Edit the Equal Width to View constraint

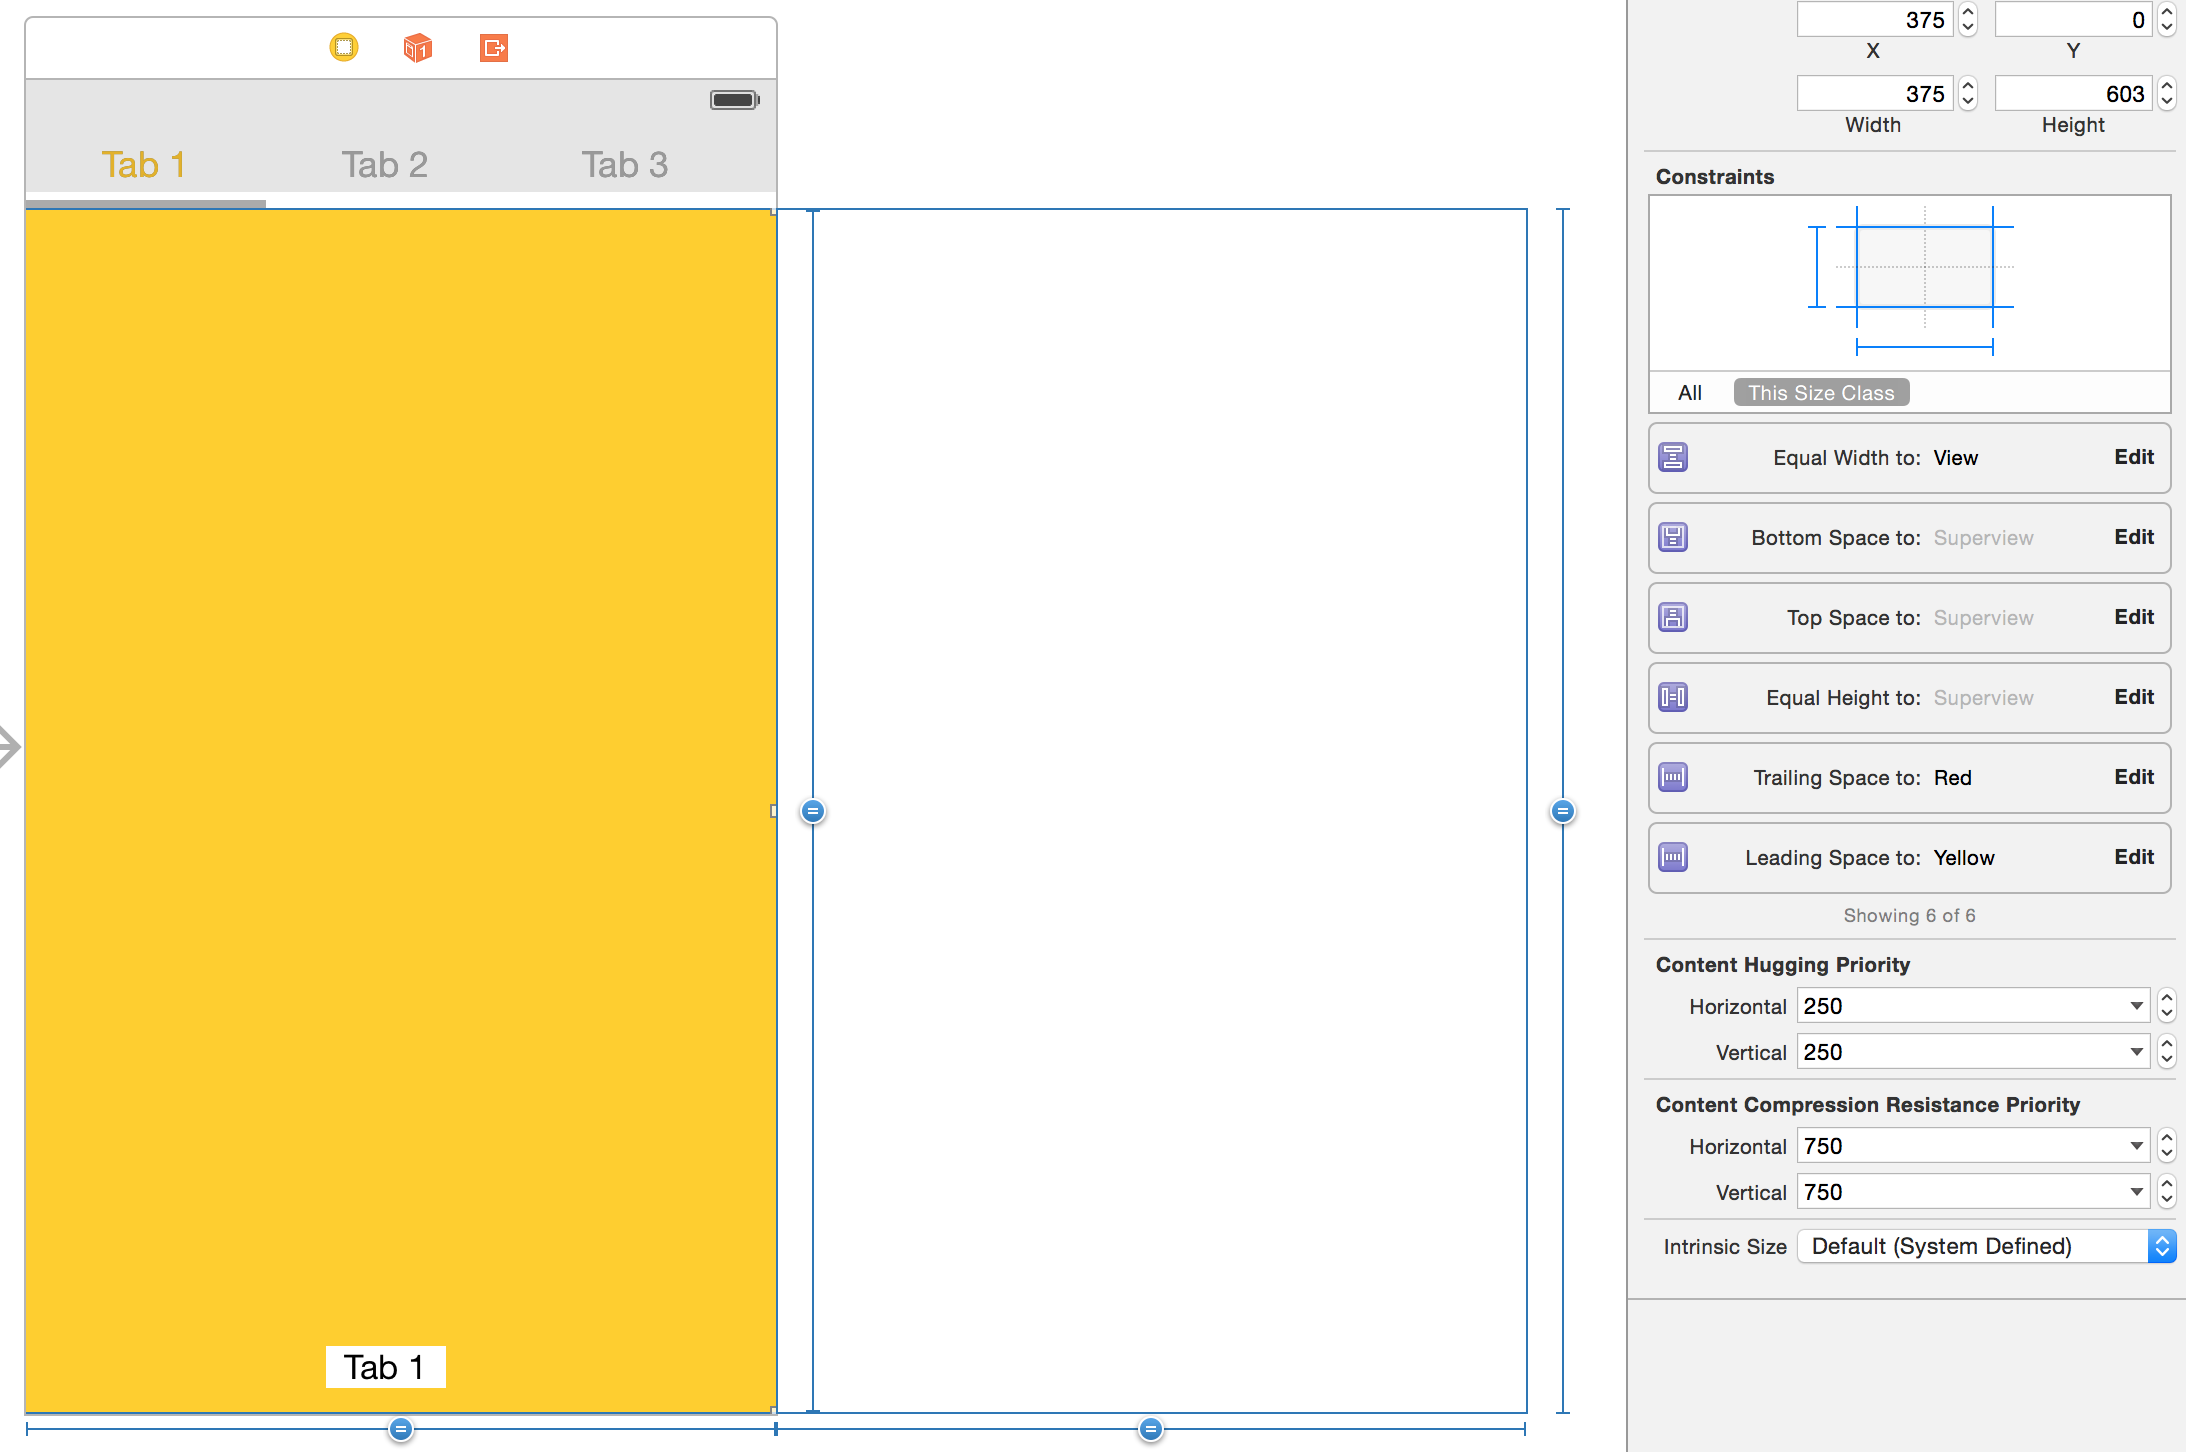(x=2133, y=457)
